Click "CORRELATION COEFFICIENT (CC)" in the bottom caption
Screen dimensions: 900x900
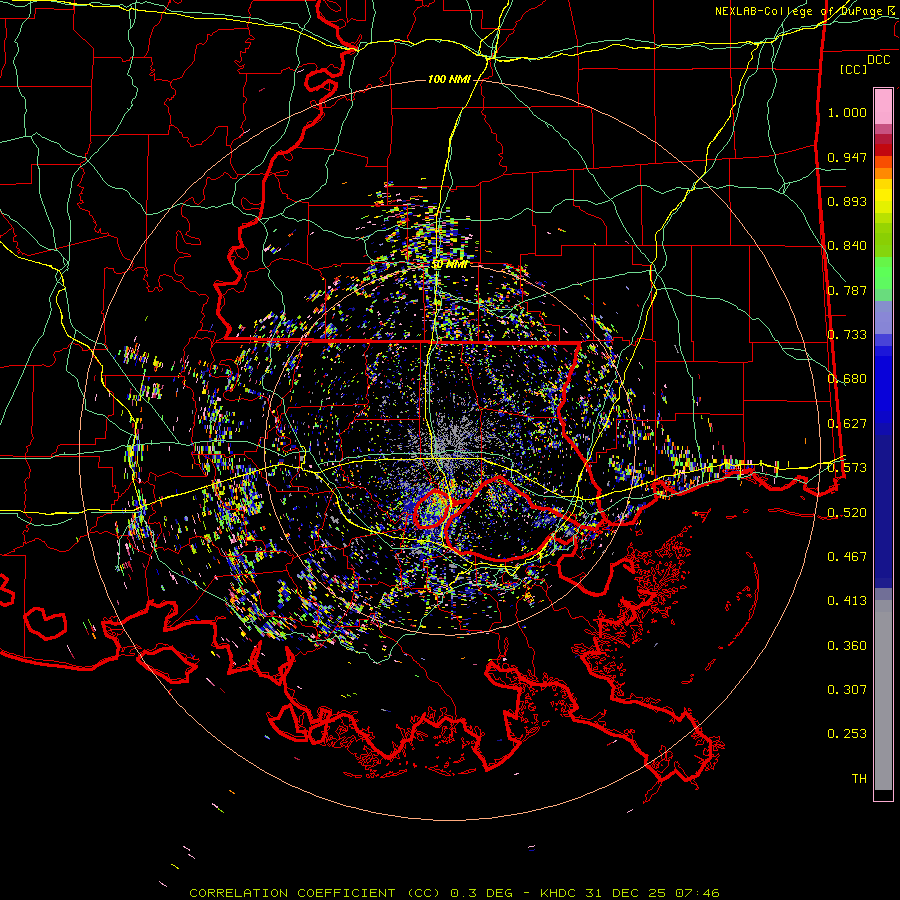coord(315,893)
